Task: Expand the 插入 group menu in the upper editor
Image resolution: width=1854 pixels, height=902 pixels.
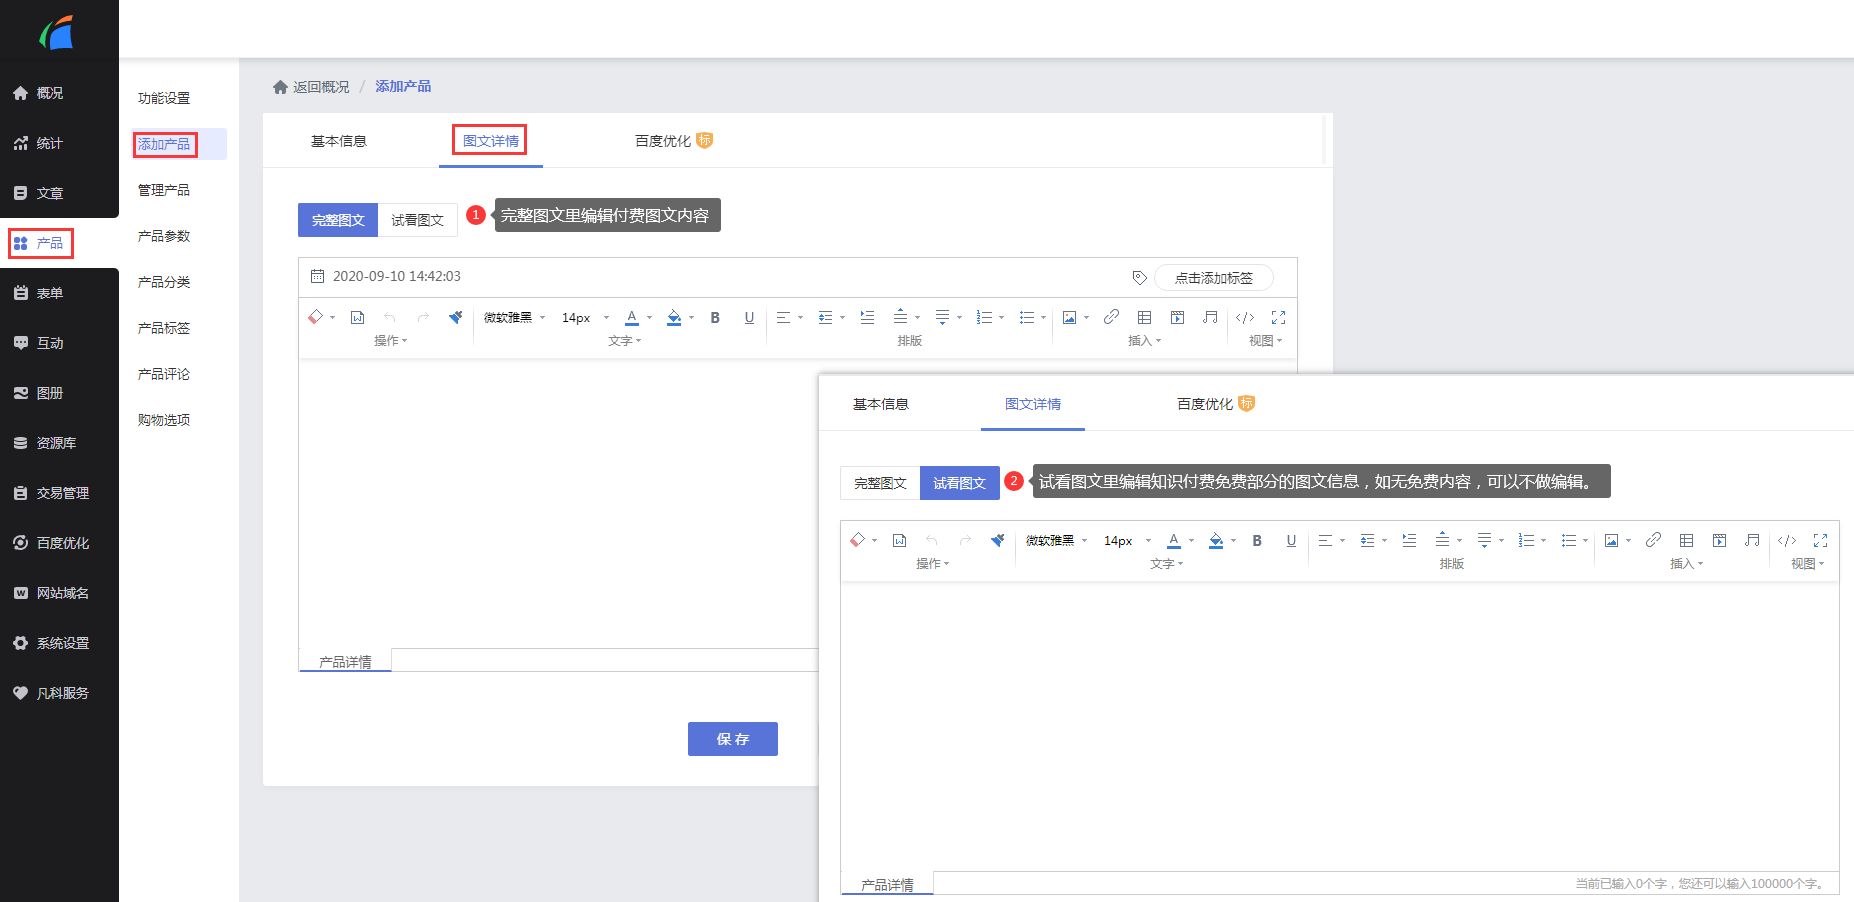Action: click(x=1144, y=341)
